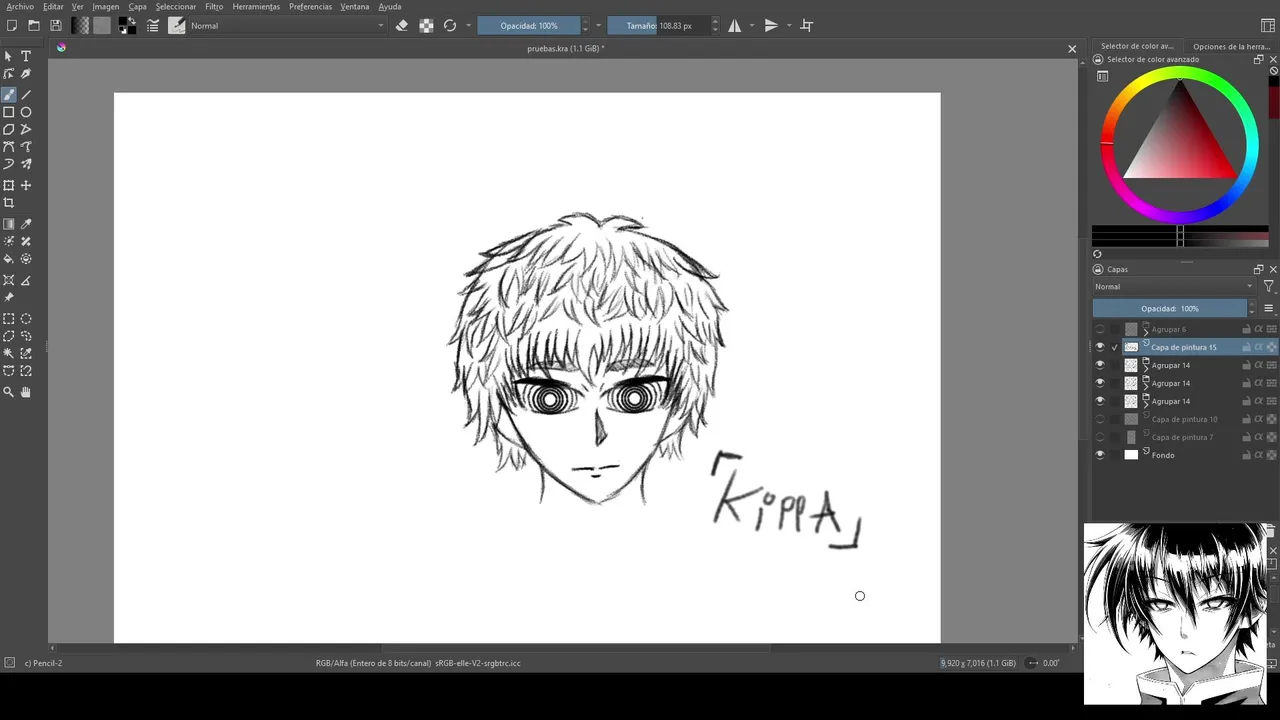Select the Contiguous Selection magic wand tool

coord(9,353)
